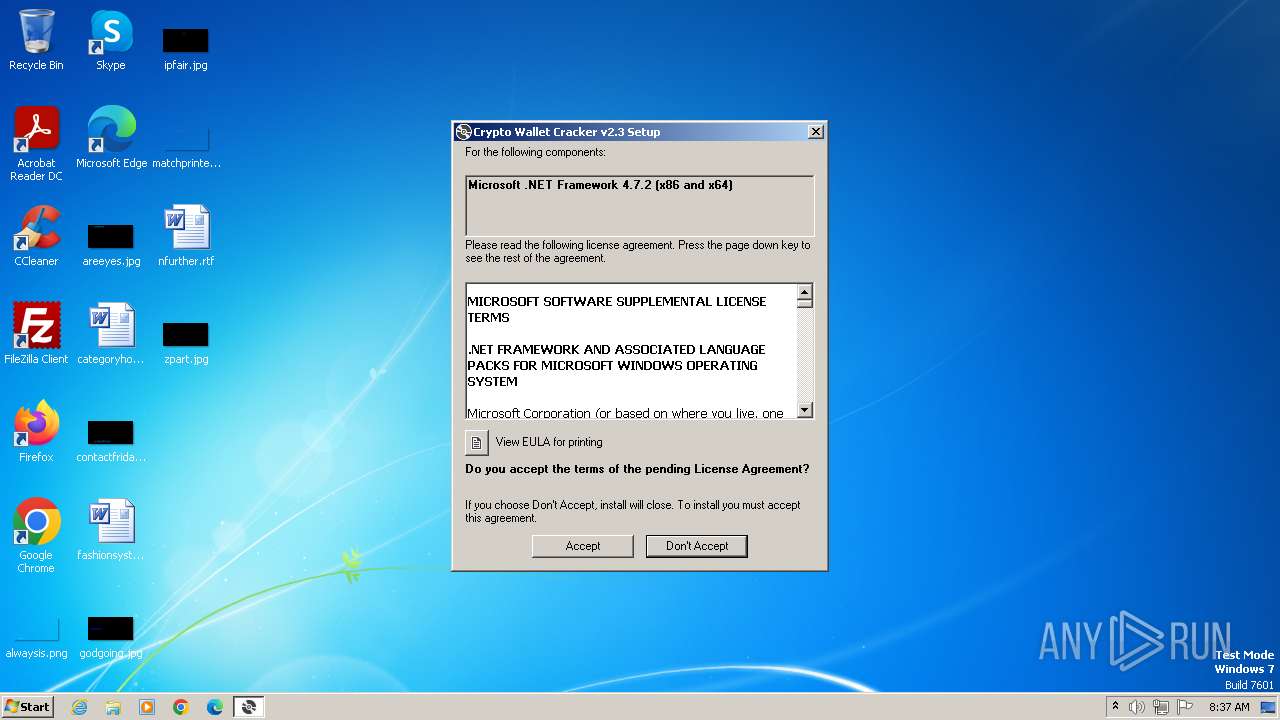Select contactfrida... desktop file
This screenshot has height=720, width=1280.
coord(111,439)
